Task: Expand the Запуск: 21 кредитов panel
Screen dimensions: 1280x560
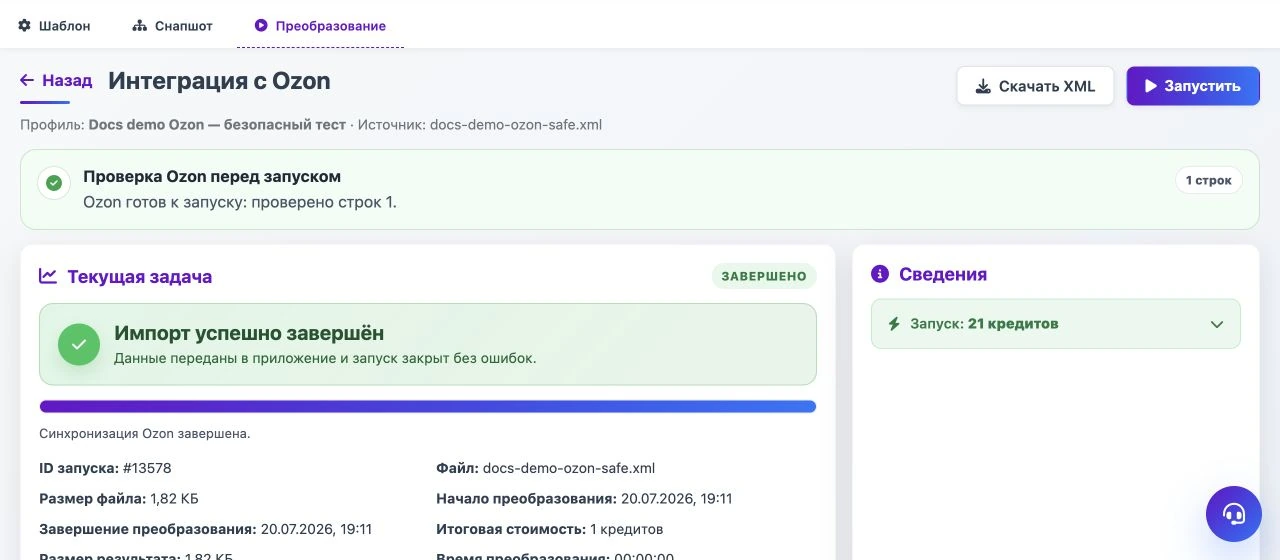Action: coord(1056,324)
